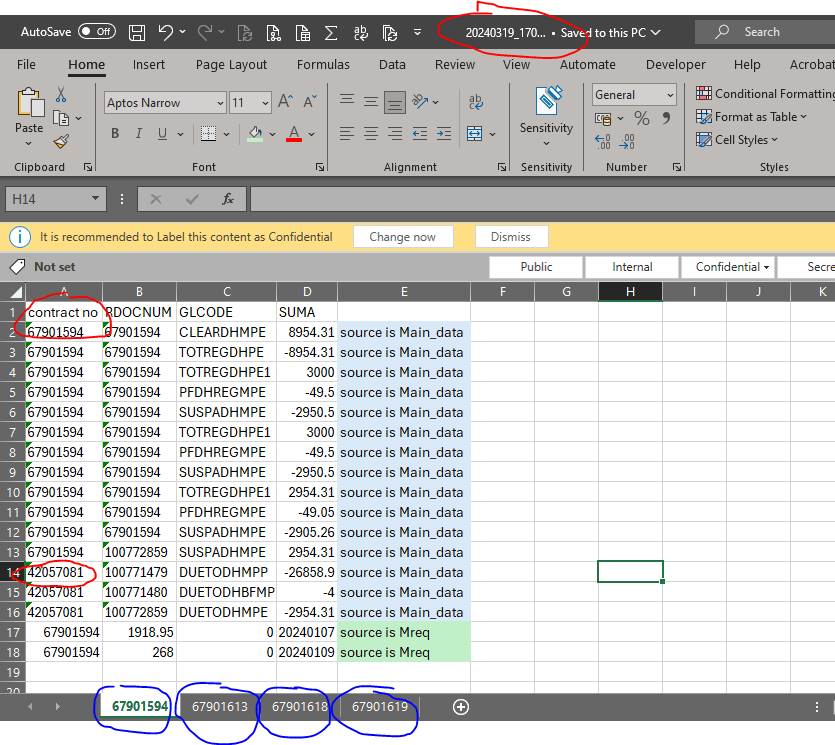Image resolution: width=835 pixels, height=745 pixels.
Task: Click the Fill Color bucket icon
Action: [256, 134]
